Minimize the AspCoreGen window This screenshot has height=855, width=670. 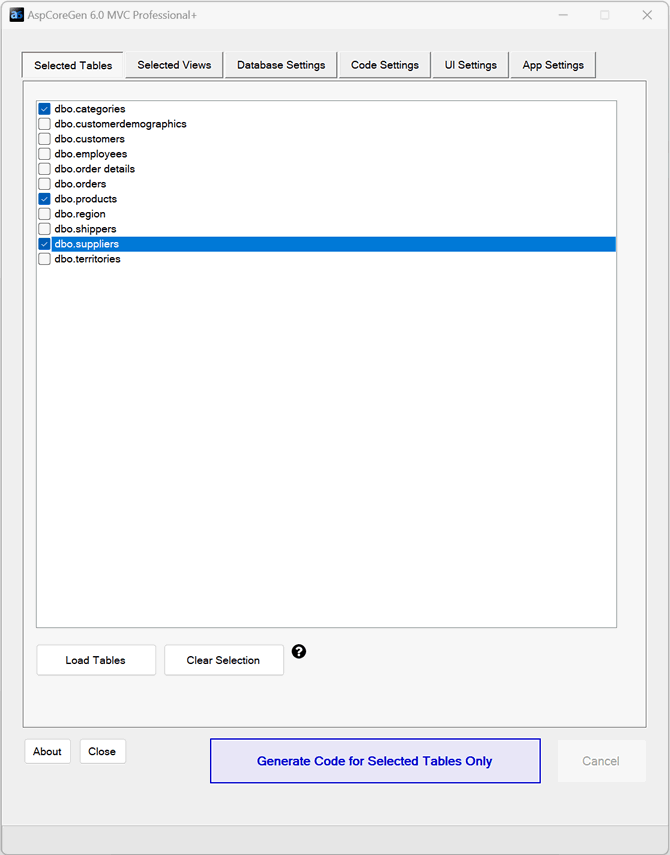[563, 15]
